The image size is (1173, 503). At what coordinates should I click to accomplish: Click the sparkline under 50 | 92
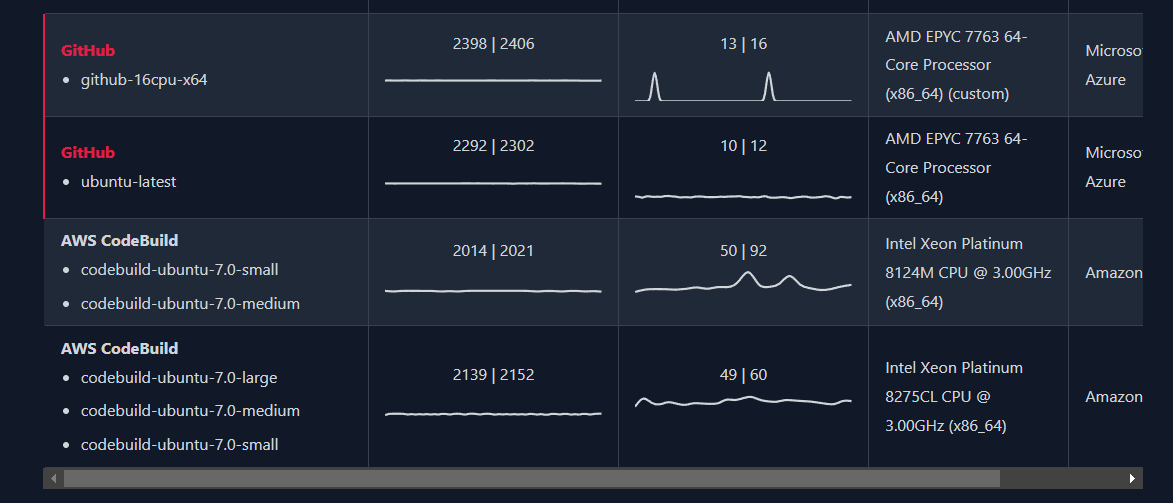click(x=744, y=283)
